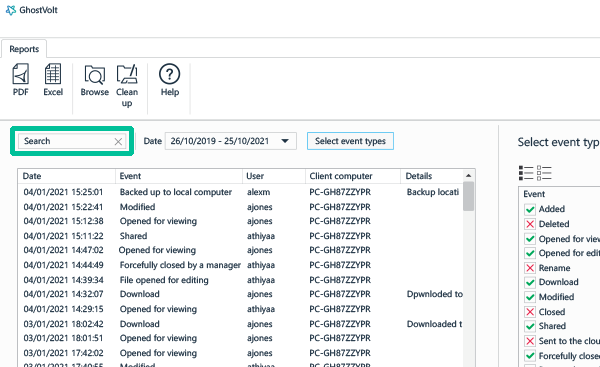Click the Clean up icon
The height and width of the screenshot is (367, 600).
point(127,86)
